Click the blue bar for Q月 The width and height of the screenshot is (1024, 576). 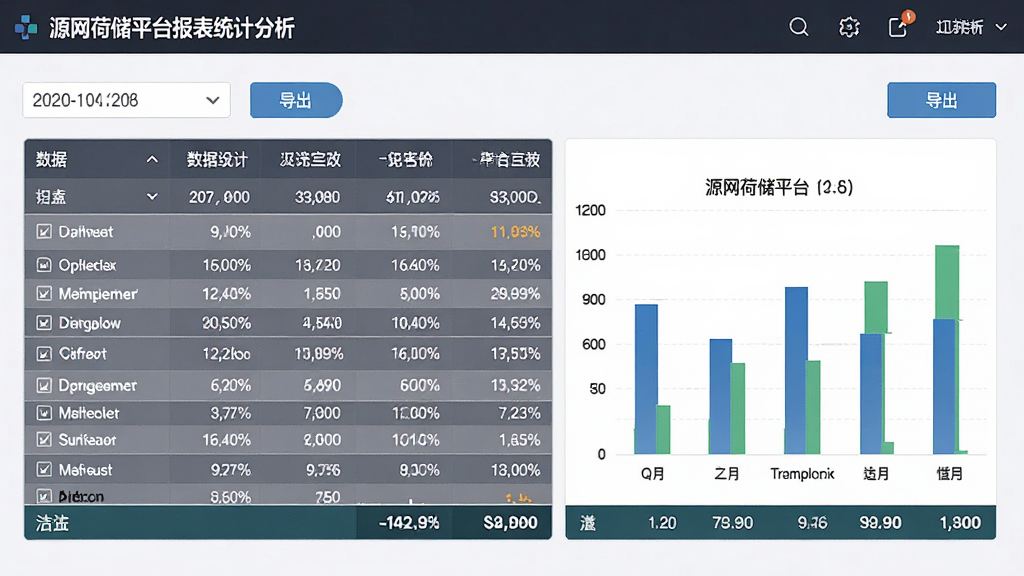pos(646,379)
